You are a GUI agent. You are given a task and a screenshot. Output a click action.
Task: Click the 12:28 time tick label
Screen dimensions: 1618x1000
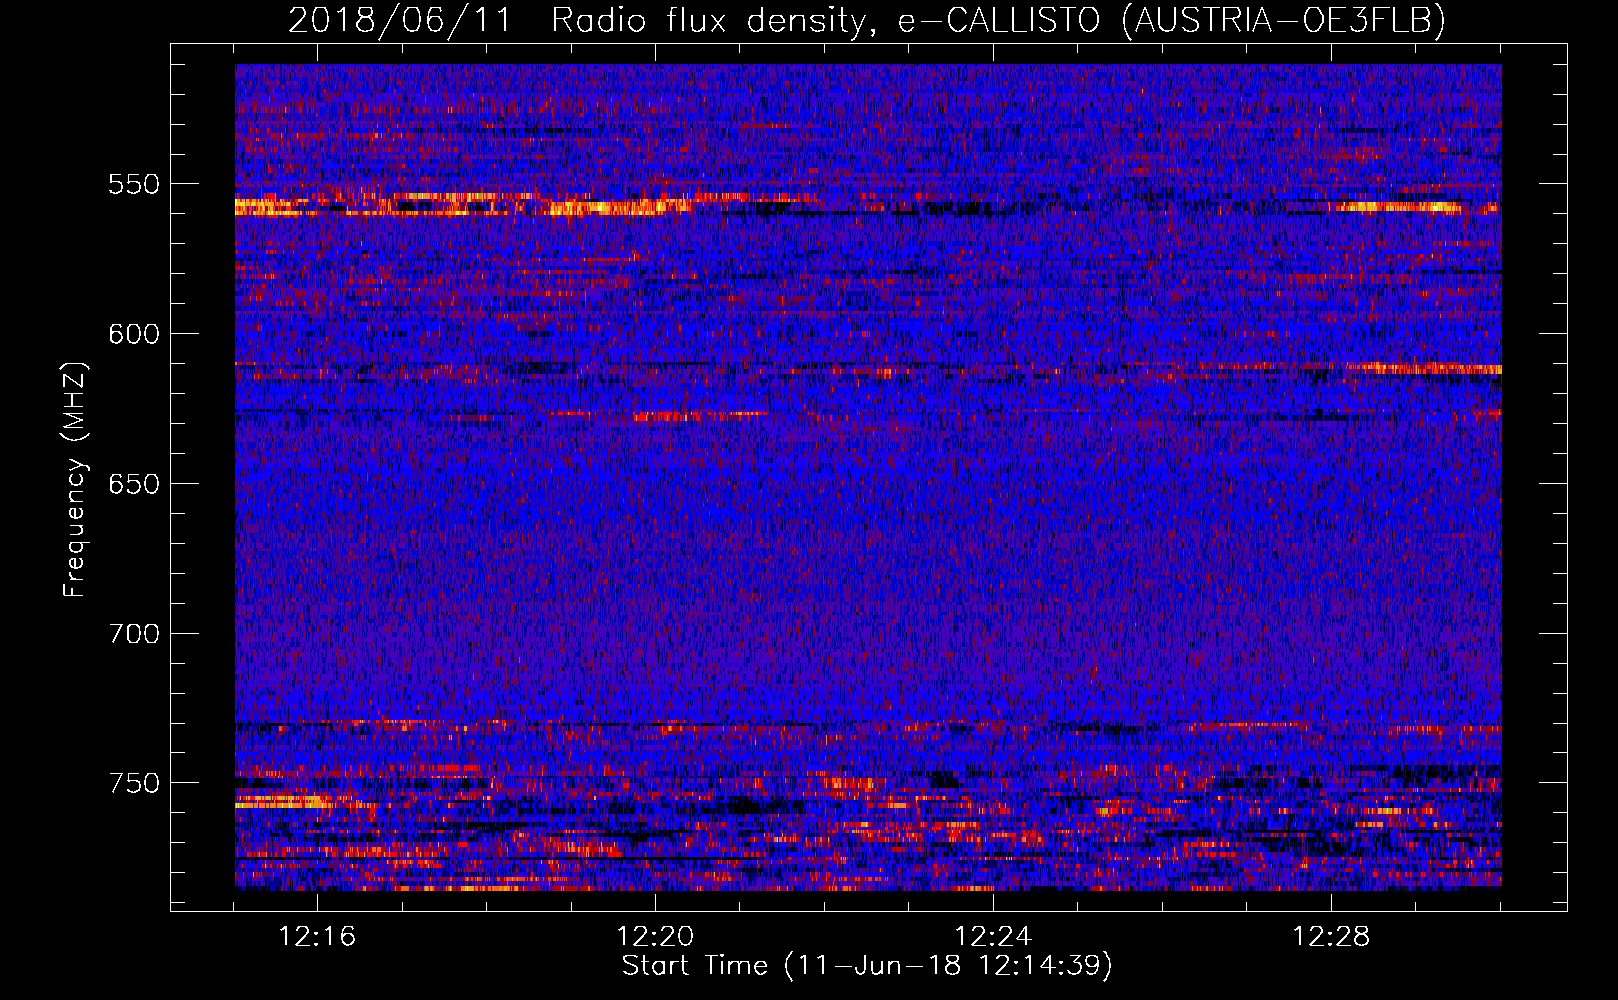coord(1331,937)
